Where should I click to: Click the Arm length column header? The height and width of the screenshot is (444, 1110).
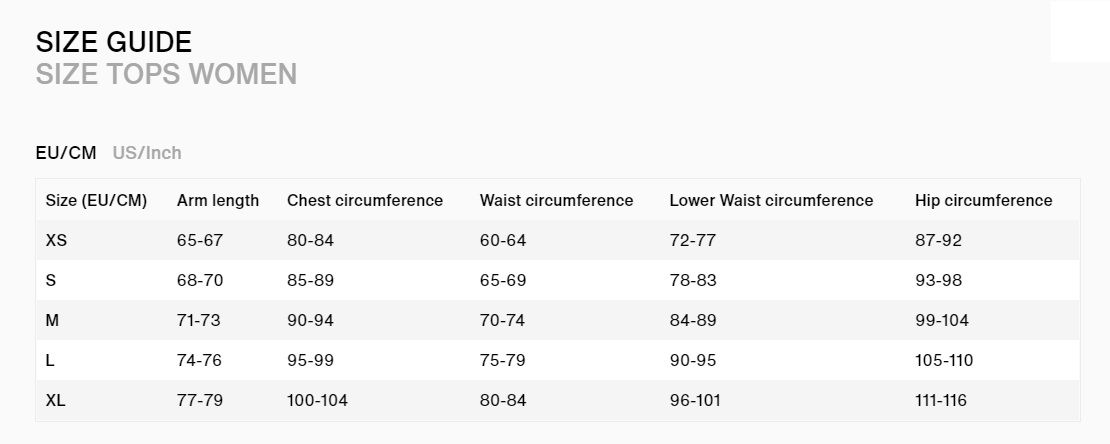218,200
